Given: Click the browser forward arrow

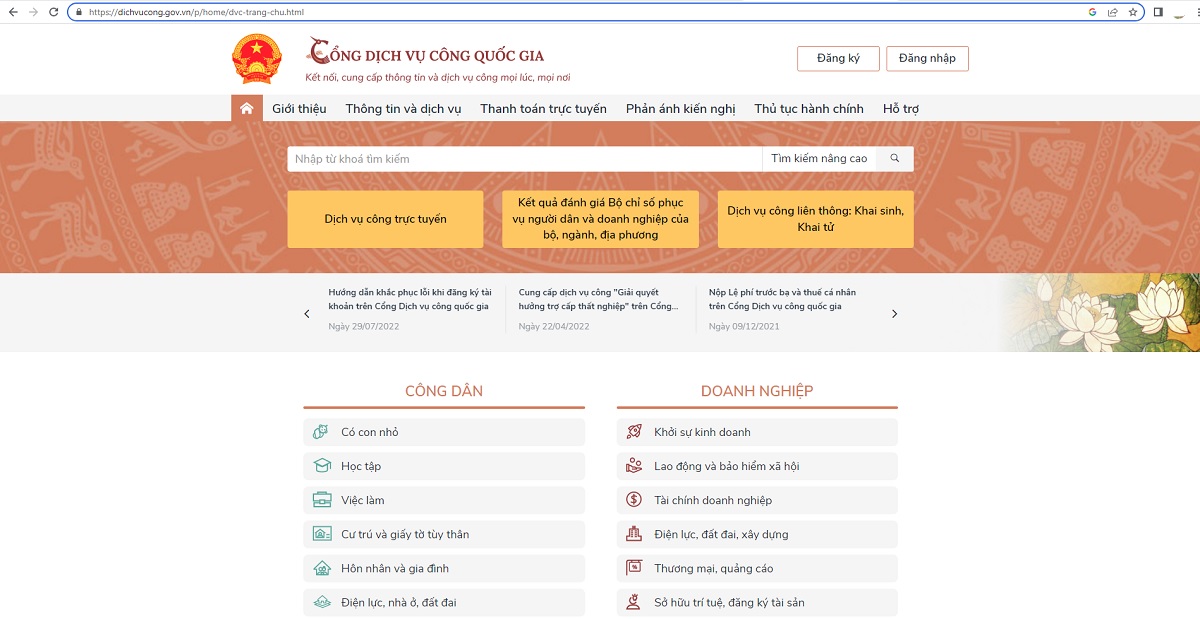Looking at the screenshot, I should coord(34,12).
